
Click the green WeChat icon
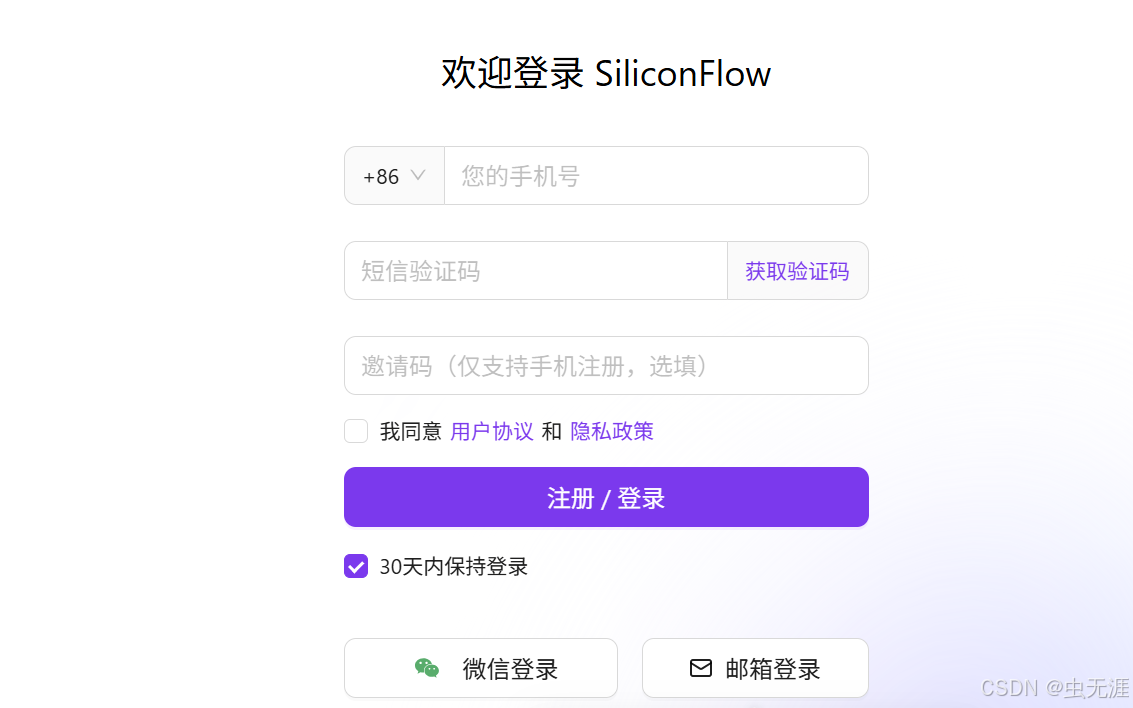pyautogui.click(x=428, y=668)
